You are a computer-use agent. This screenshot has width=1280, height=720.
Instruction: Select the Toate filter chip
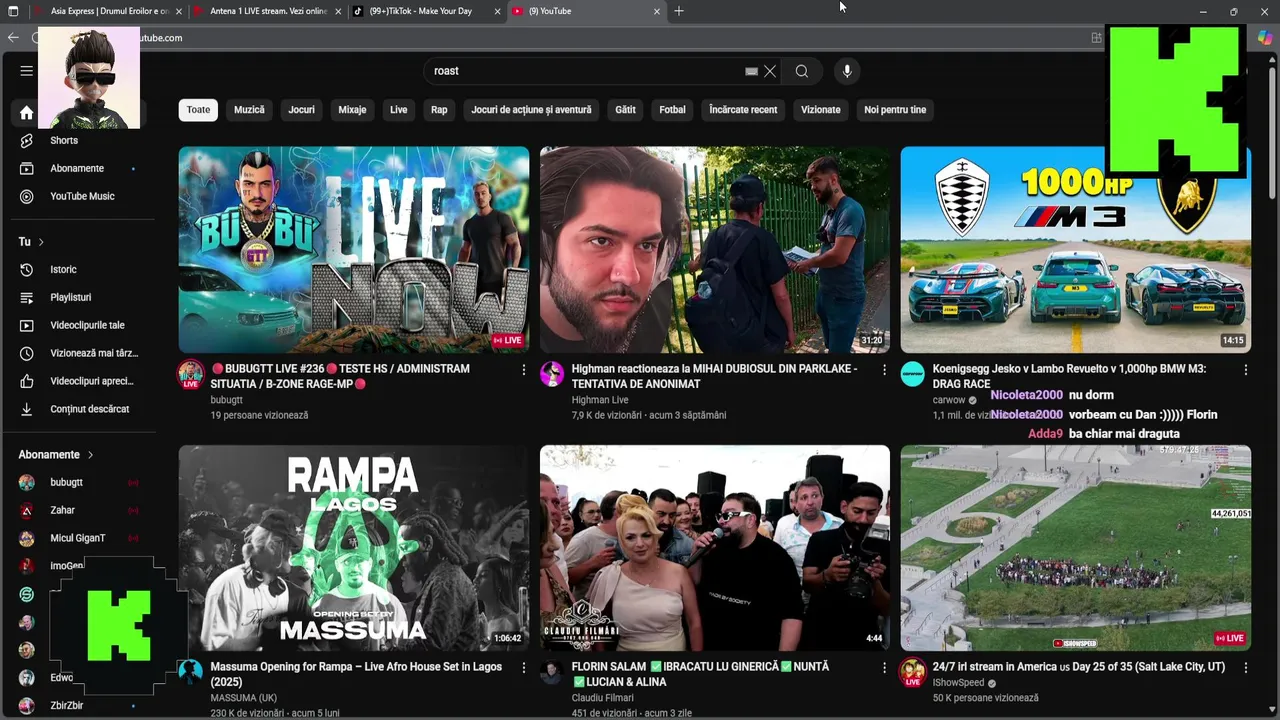(x=198, y=110)
